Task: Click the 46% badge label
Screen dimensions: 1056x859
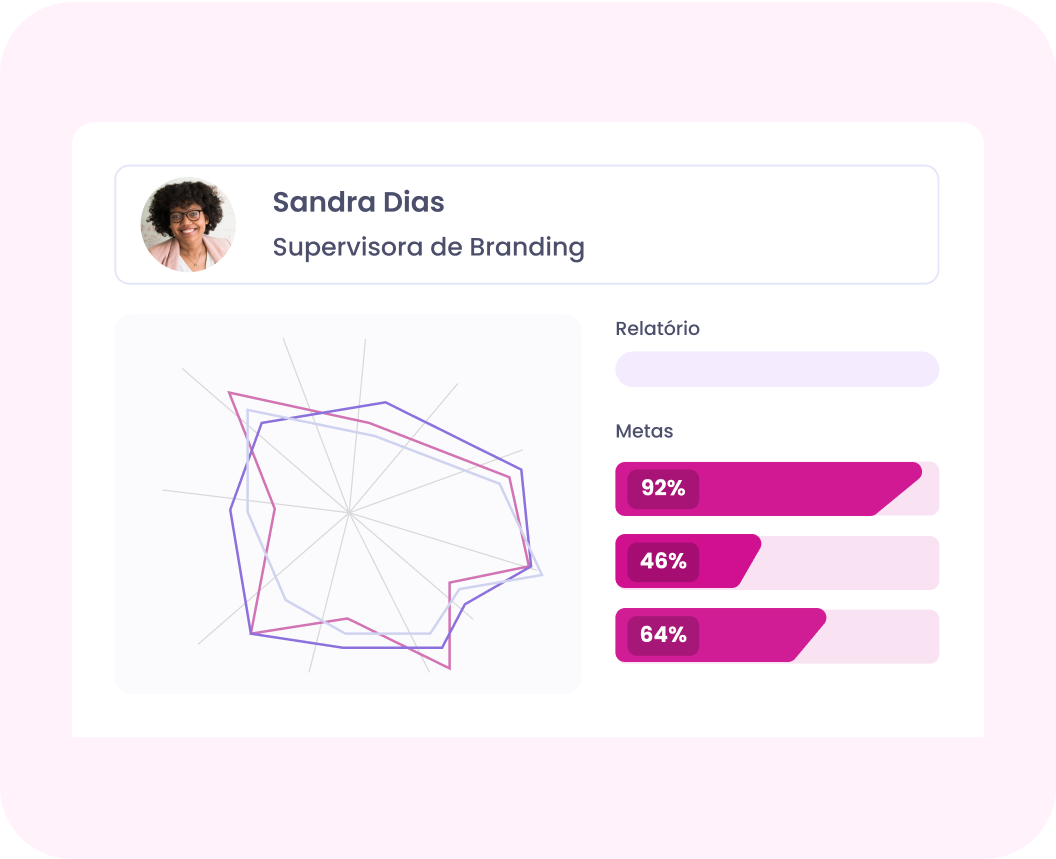Action: (x=663, y=562)
